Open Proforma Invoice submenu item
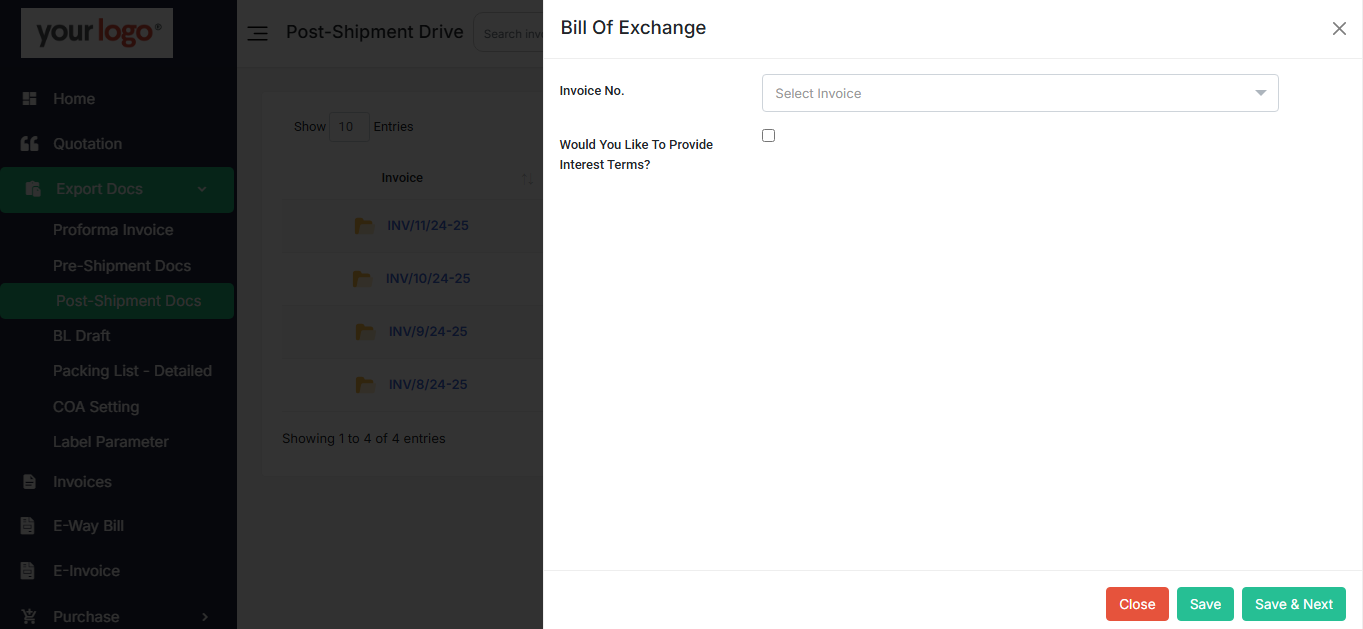The width and height of the screenshot is (1363, 629). (113, 230)
